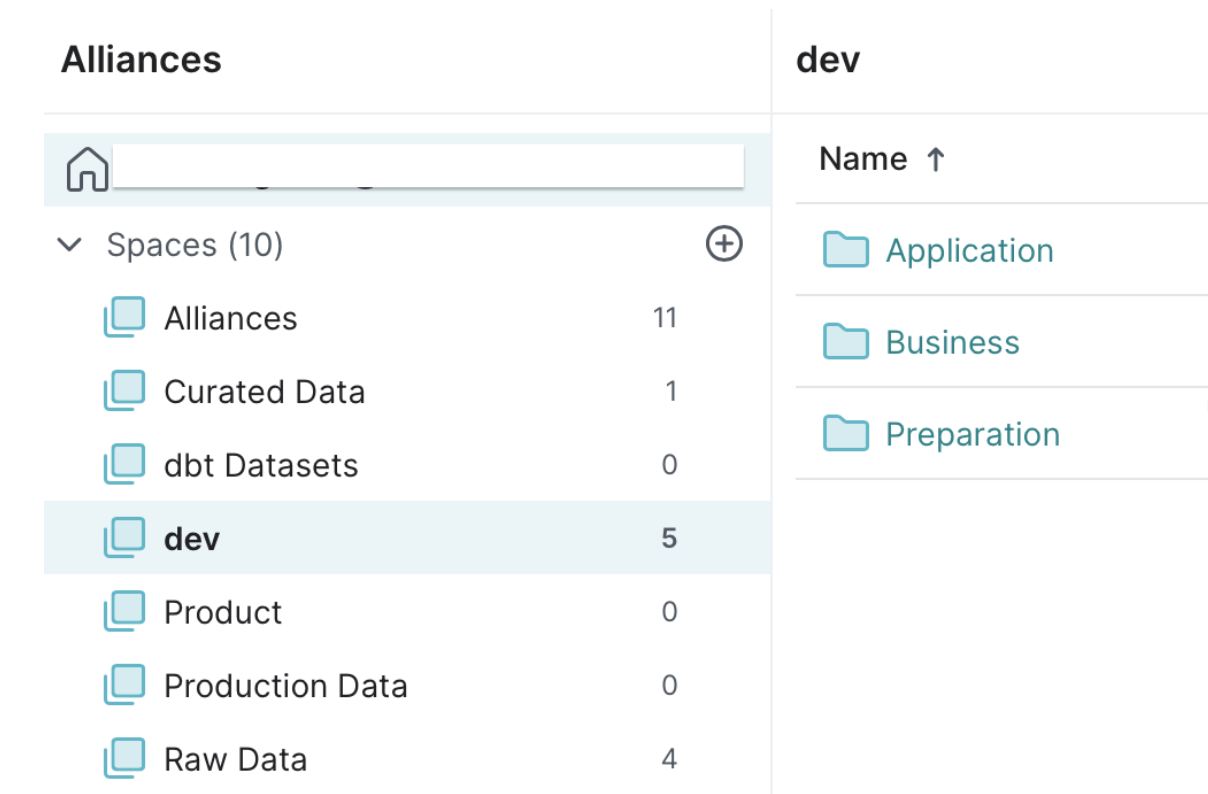Select Alliances in the Spaces list
This screenshot has height=794, width=1208.
[231, 317]
